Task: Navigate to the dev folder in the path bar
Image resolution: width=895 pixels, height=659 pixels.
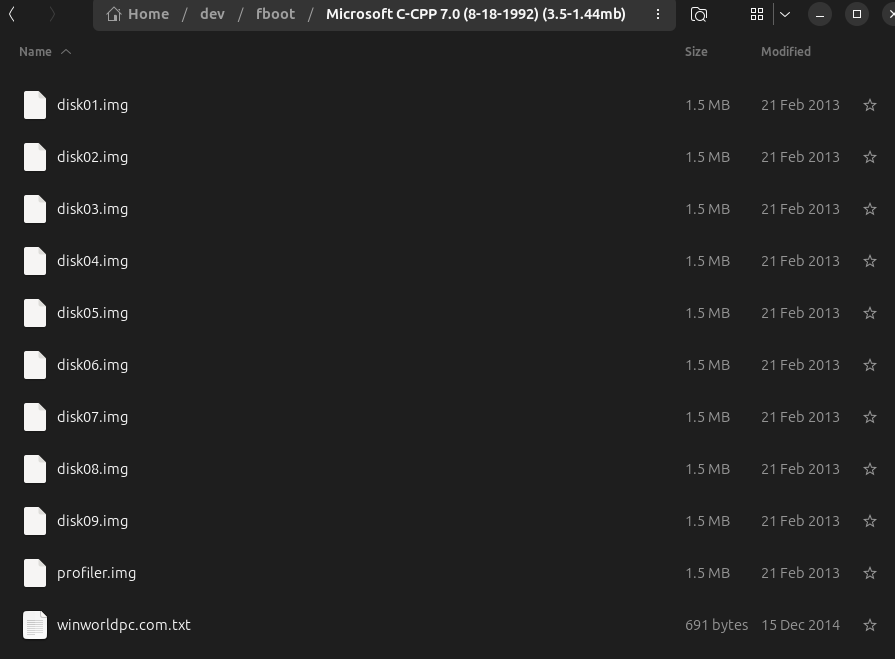Action: tap(212, 14)
